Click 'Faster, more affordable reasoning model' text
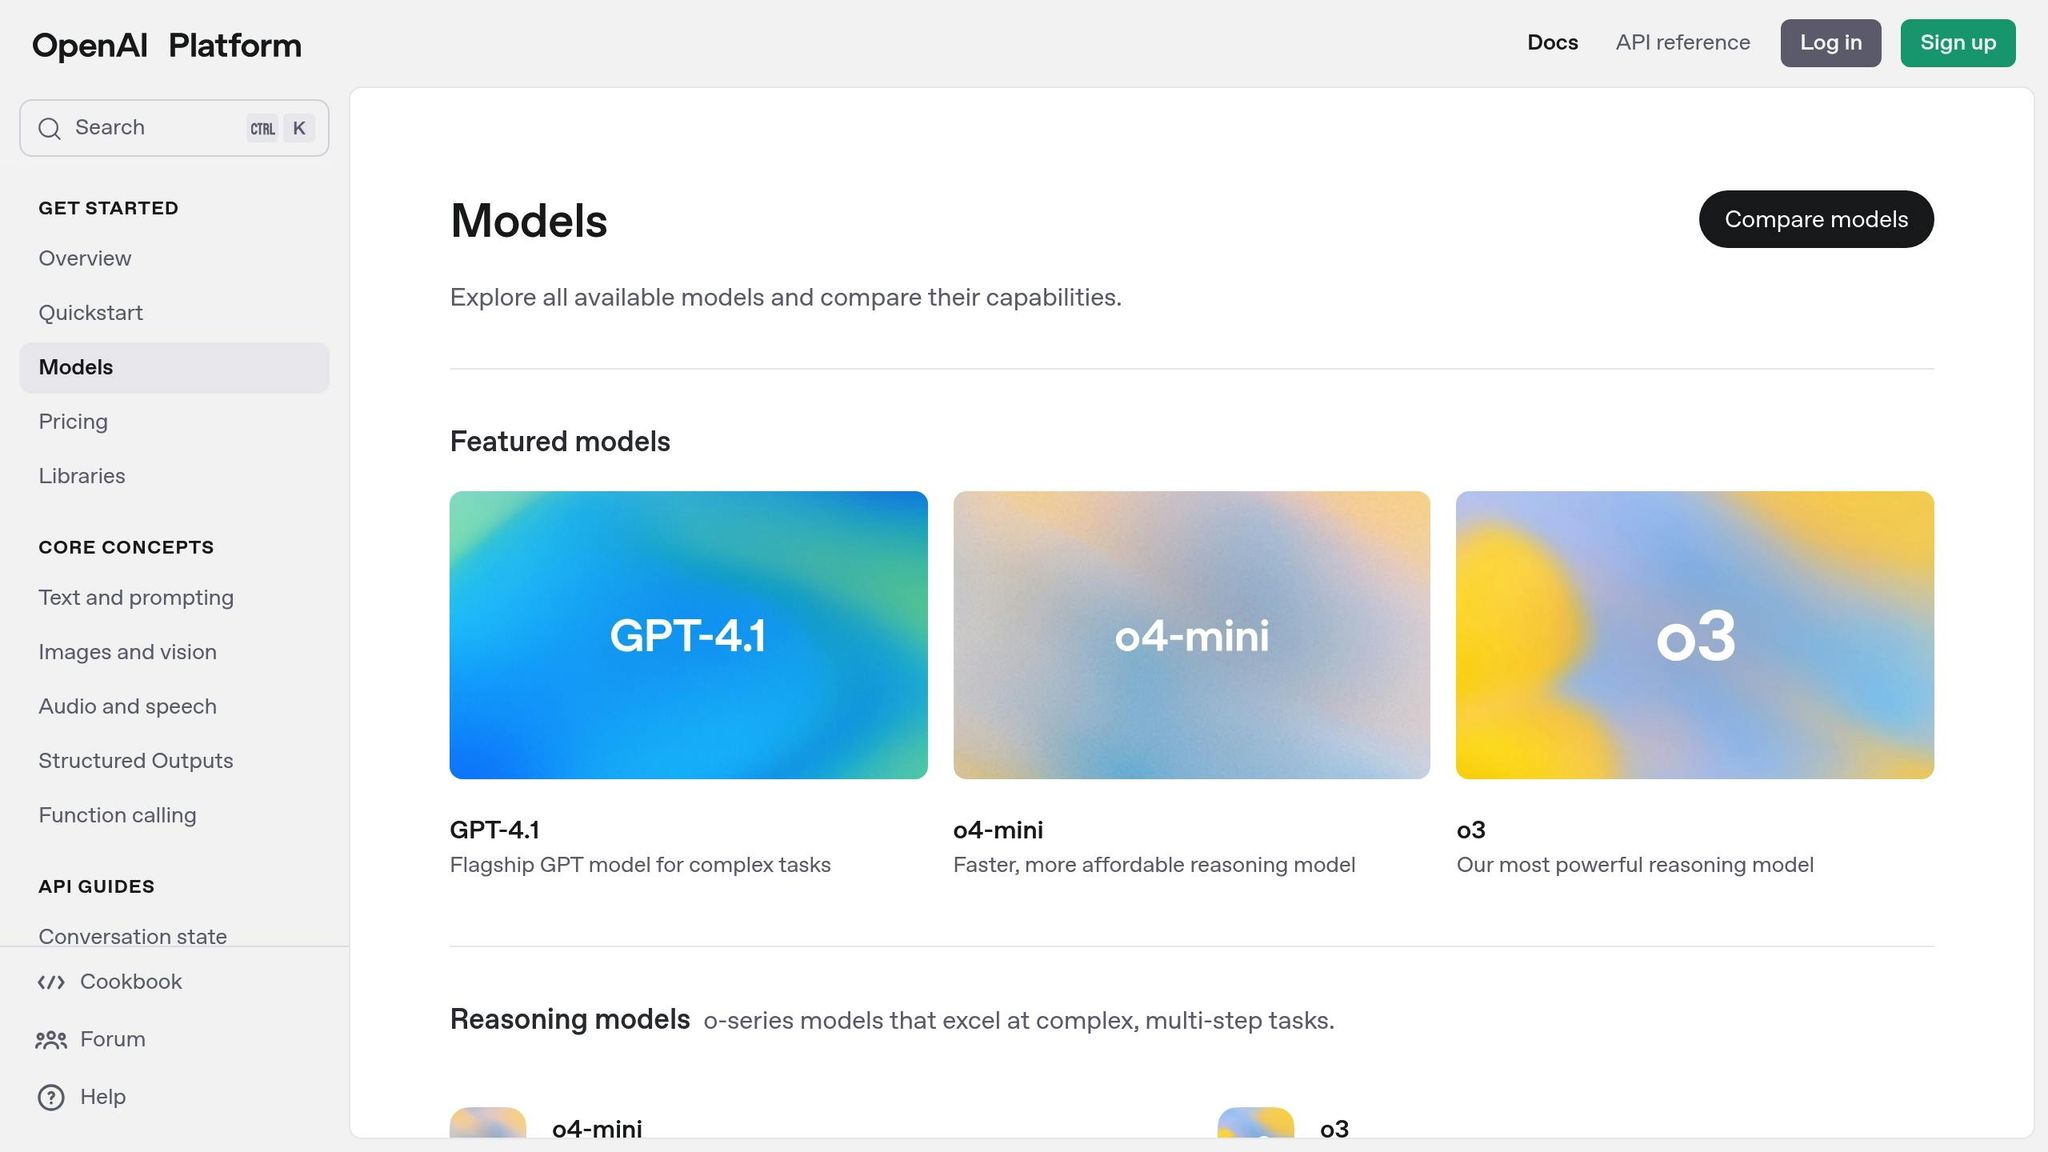 pos(1154,865)
